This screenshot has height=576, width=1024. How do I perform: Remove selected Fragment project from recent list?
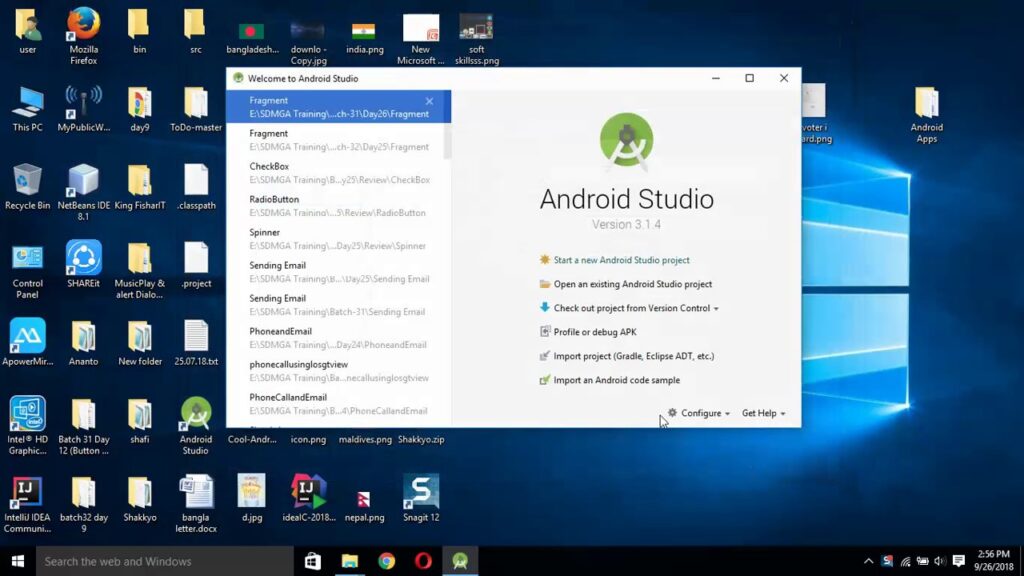tap(429, 101)
